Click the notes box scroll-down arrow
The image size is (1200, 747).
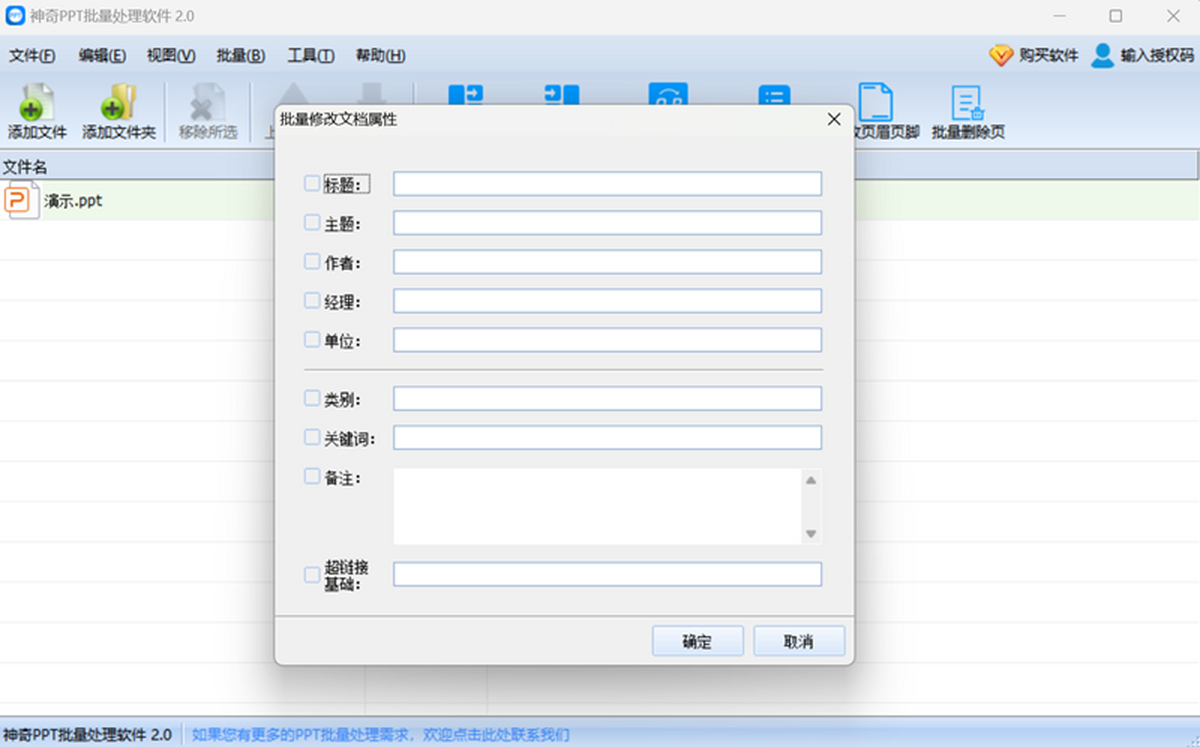[811, 534]
